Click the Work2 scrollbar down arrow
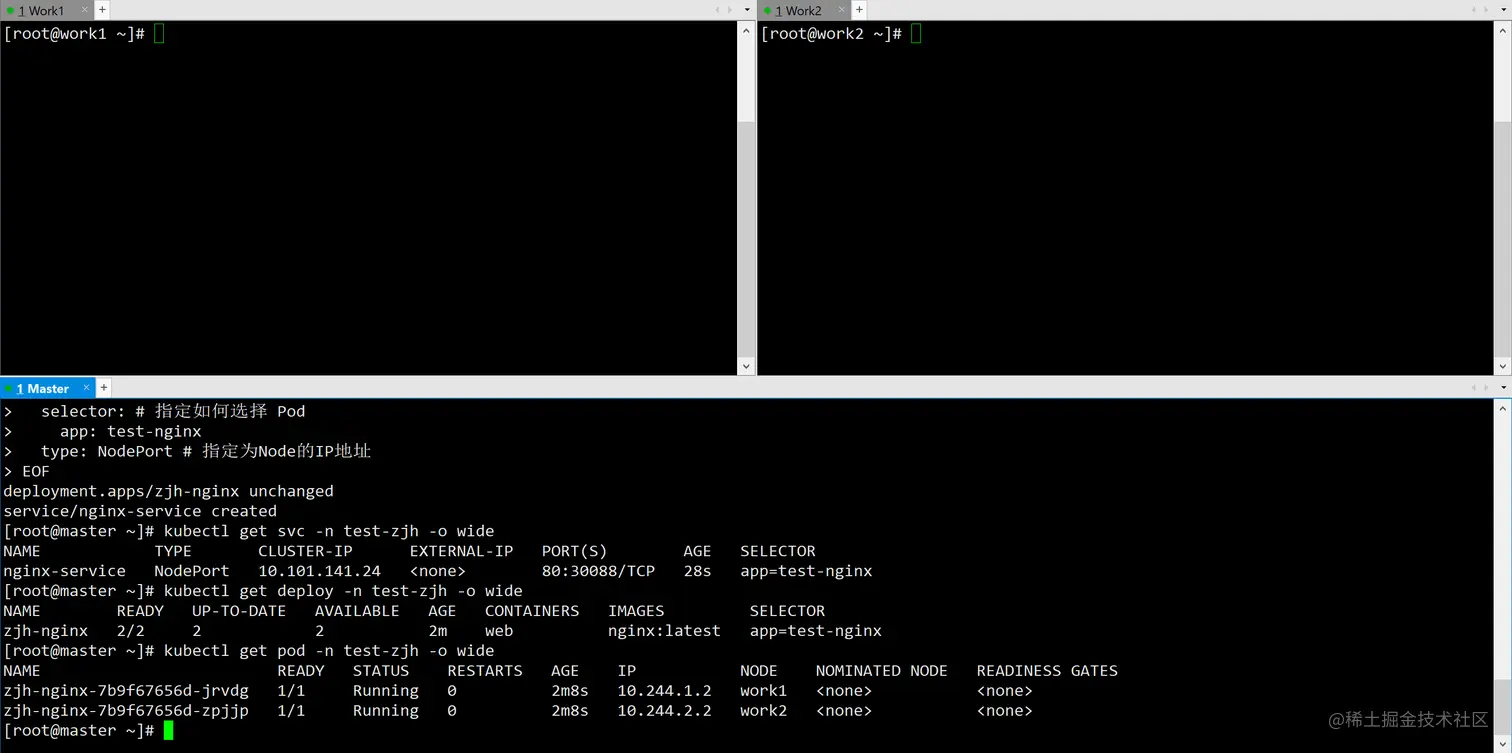The image size is (1512, 753). 1503,367
